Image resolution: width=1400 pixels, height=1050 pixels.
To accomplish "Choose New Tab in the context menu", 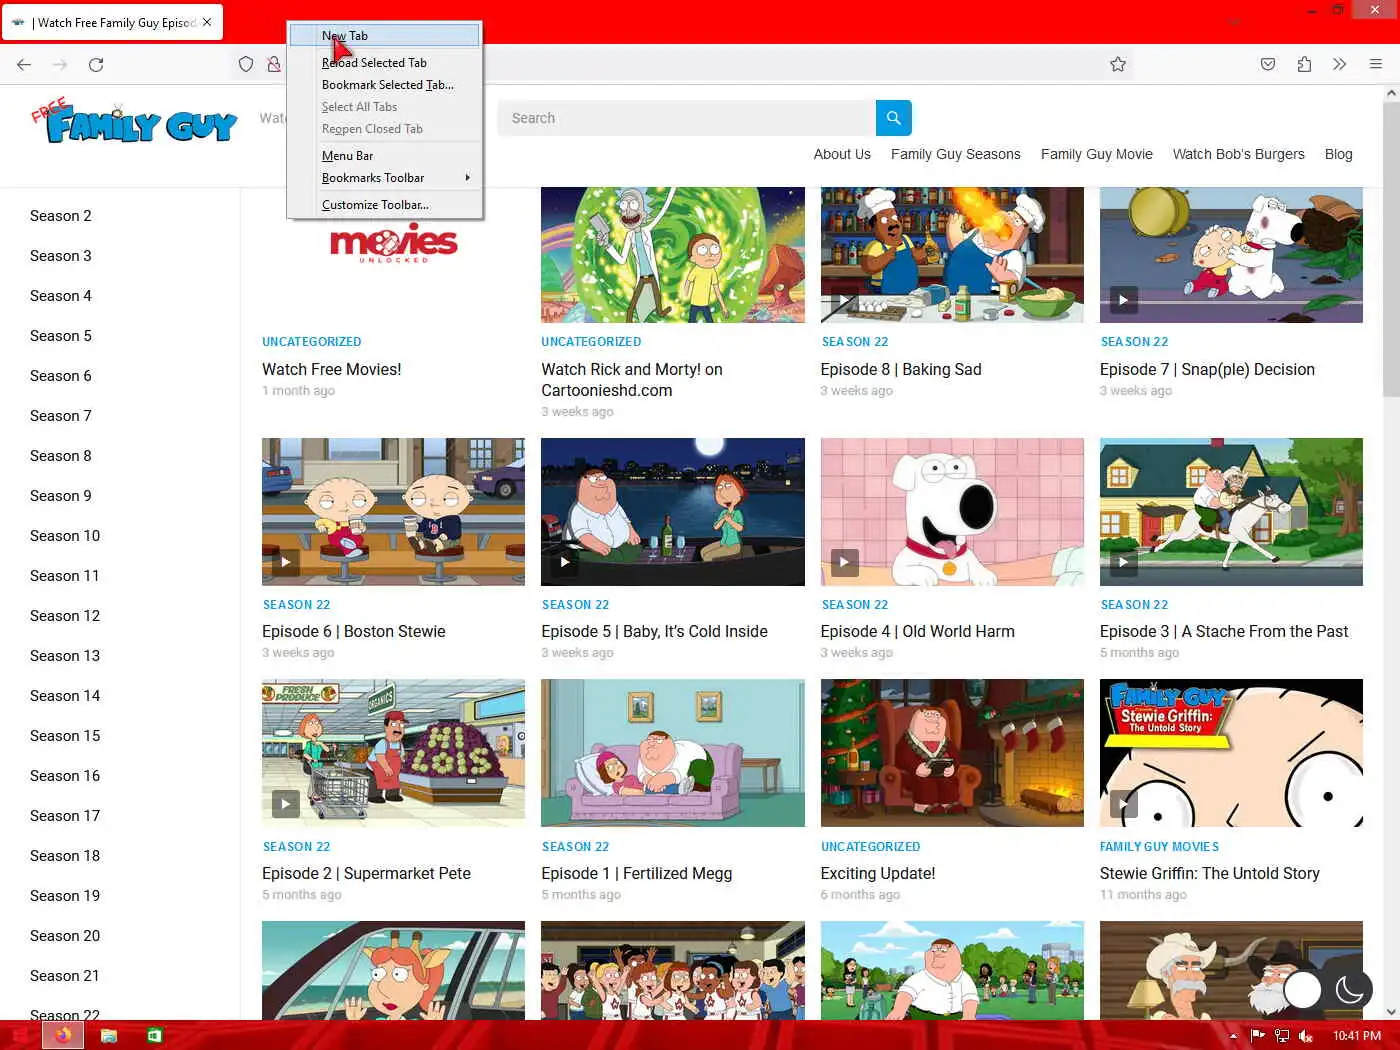I will [385, 35].
